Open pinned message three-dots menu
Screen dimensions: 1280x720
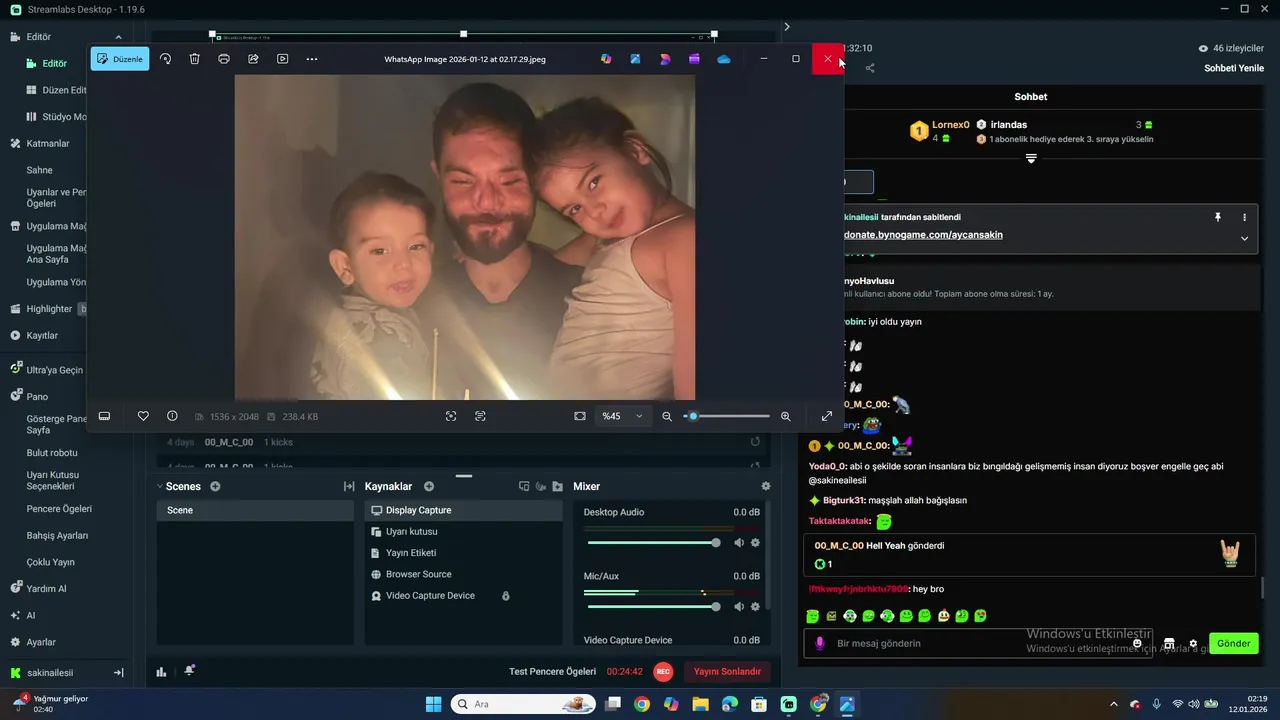(x=1244, y=217)
